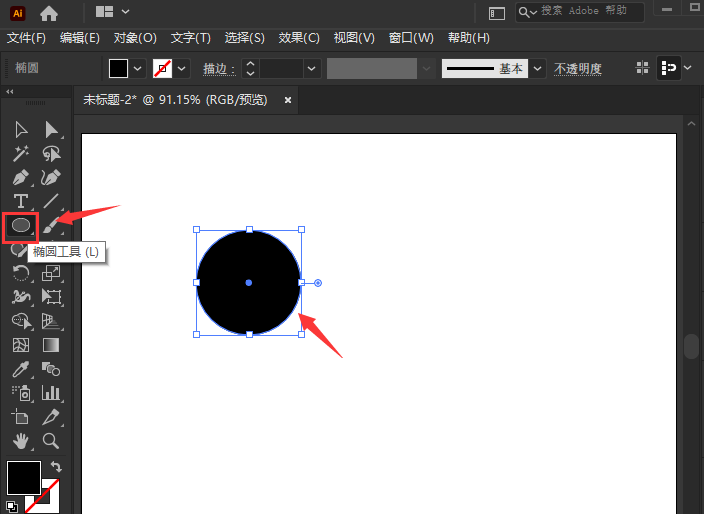Select the Pen tool
704x514 pixels.
click(21, 177)
